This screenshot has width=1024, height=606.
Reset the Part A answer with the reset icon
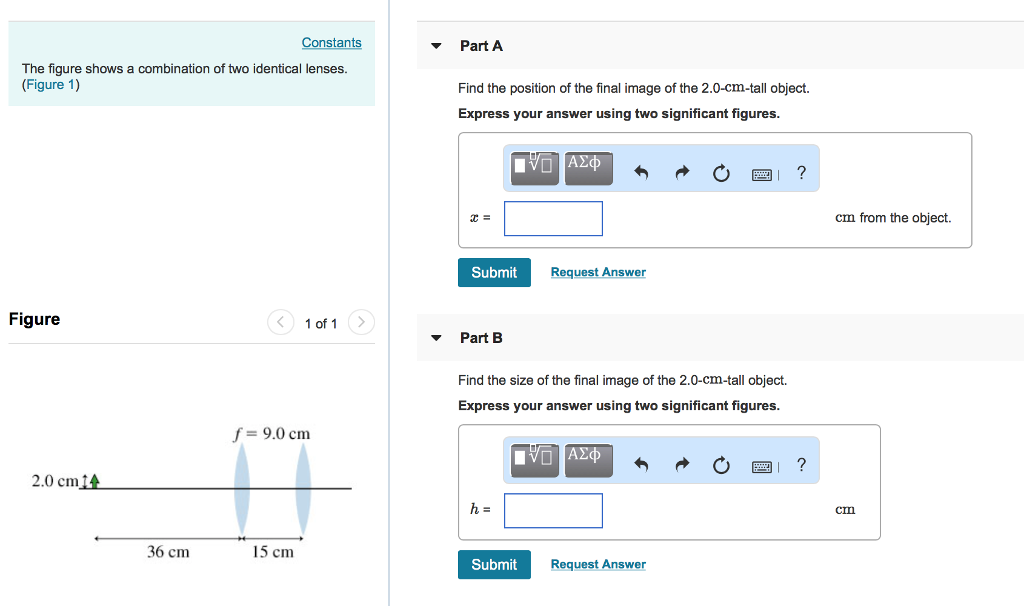tap(721, 172)
